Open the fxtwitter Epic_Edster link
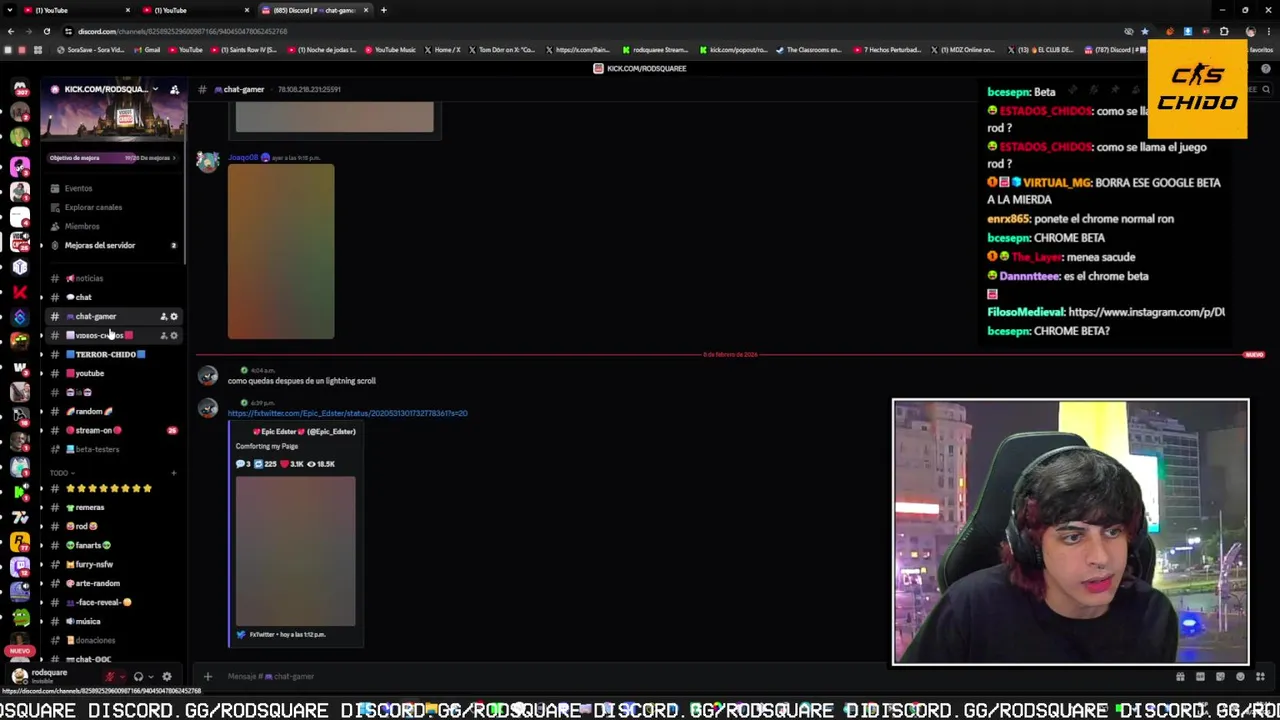Screen dimensions: 1280x720 tap(347, 413)
